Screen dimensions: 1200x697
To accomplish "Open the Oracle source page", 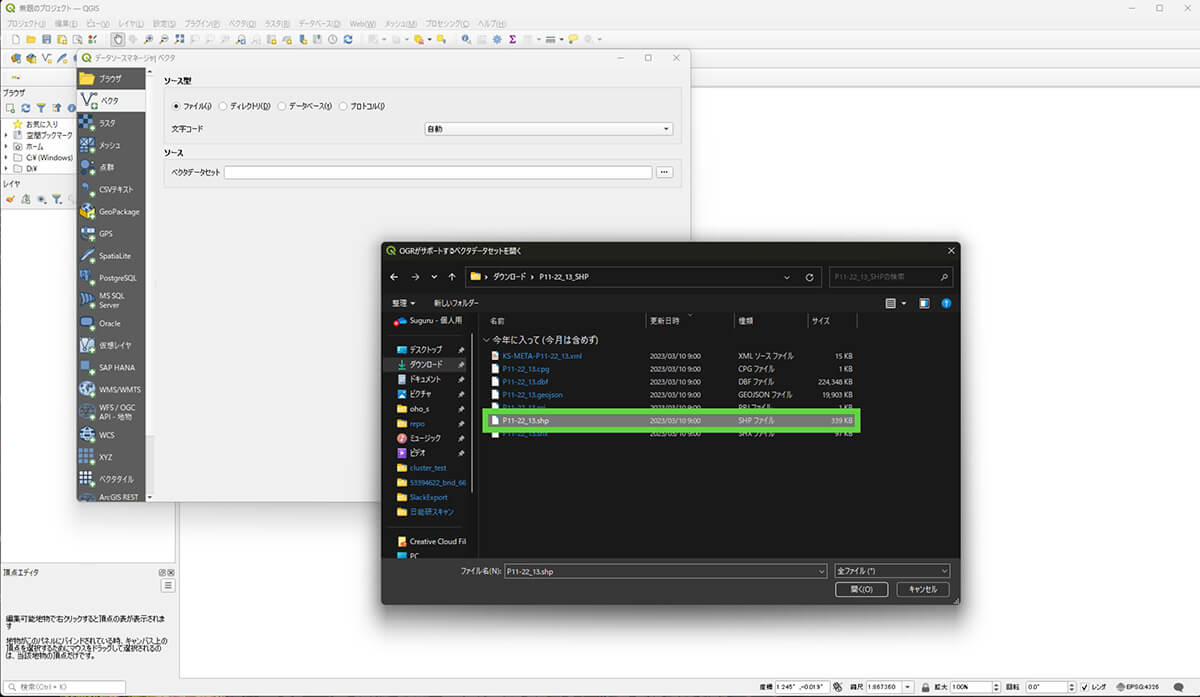I will pyautogui.click(x=111, y=323).
